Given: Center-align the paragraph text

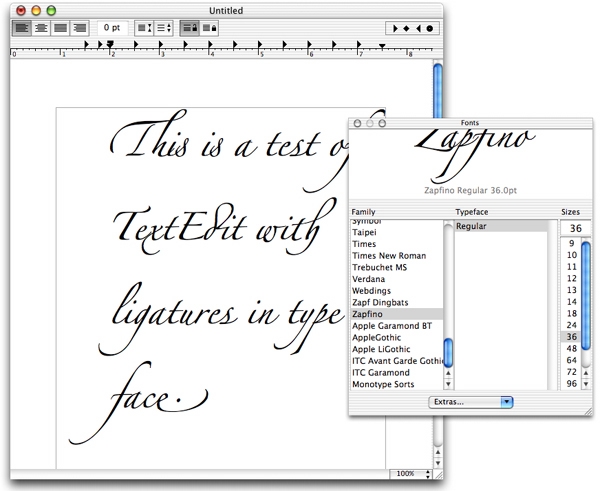Looking at the screenshot, I should pyautogui.click(x=41, y=28).
